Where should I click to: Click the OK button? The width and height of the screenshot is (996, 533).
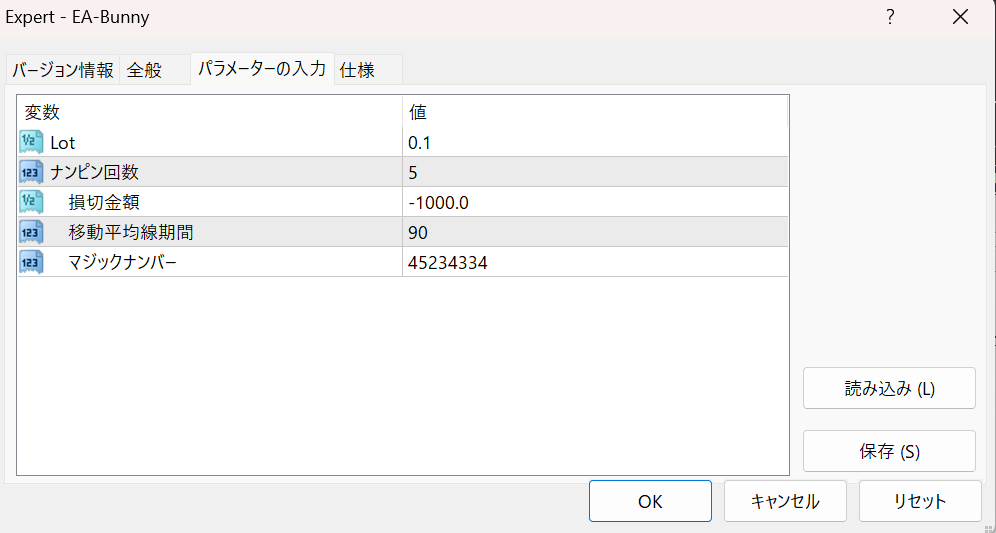pyautogui.click(x=650, y=501)
